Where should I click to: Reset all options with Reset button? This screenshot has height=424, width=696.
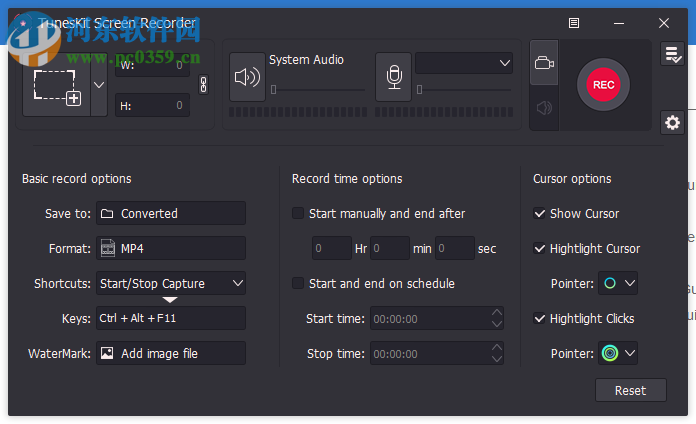630,390
